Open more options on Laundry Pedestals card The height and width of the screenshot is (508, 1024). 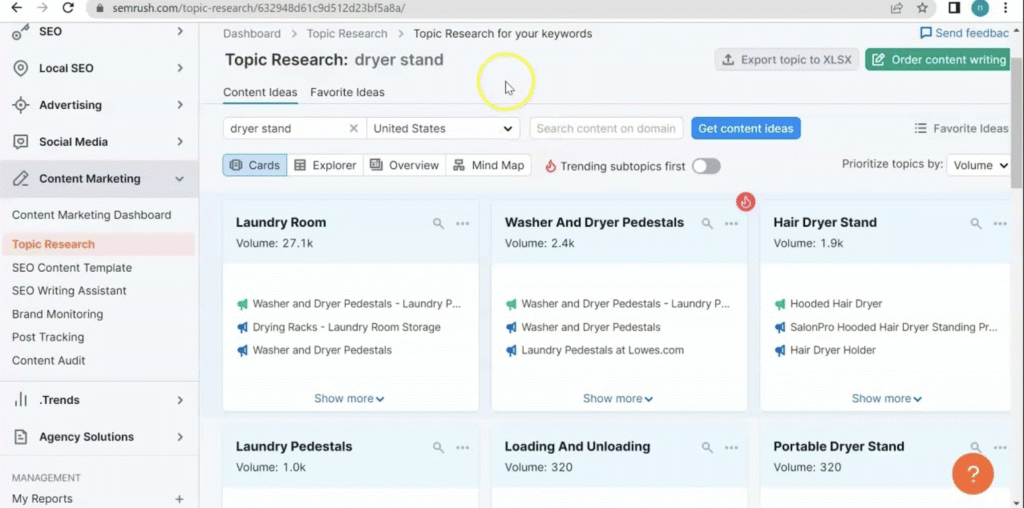coord(462,447)
